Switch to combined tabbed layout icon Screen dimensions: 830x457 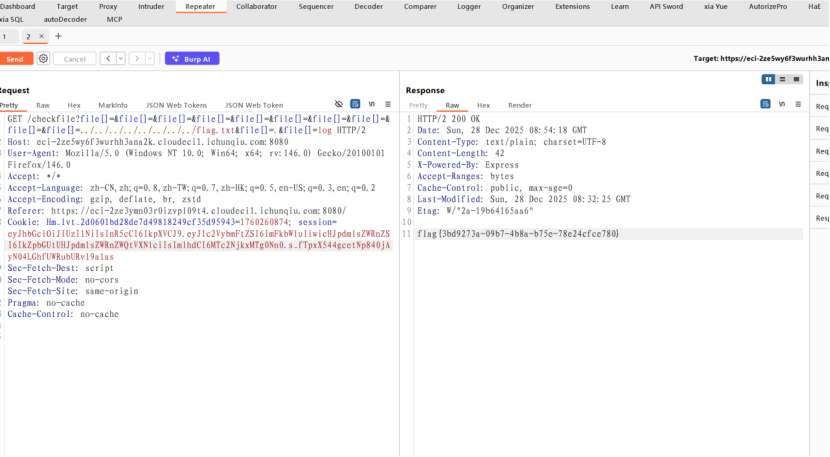(796, 79)
